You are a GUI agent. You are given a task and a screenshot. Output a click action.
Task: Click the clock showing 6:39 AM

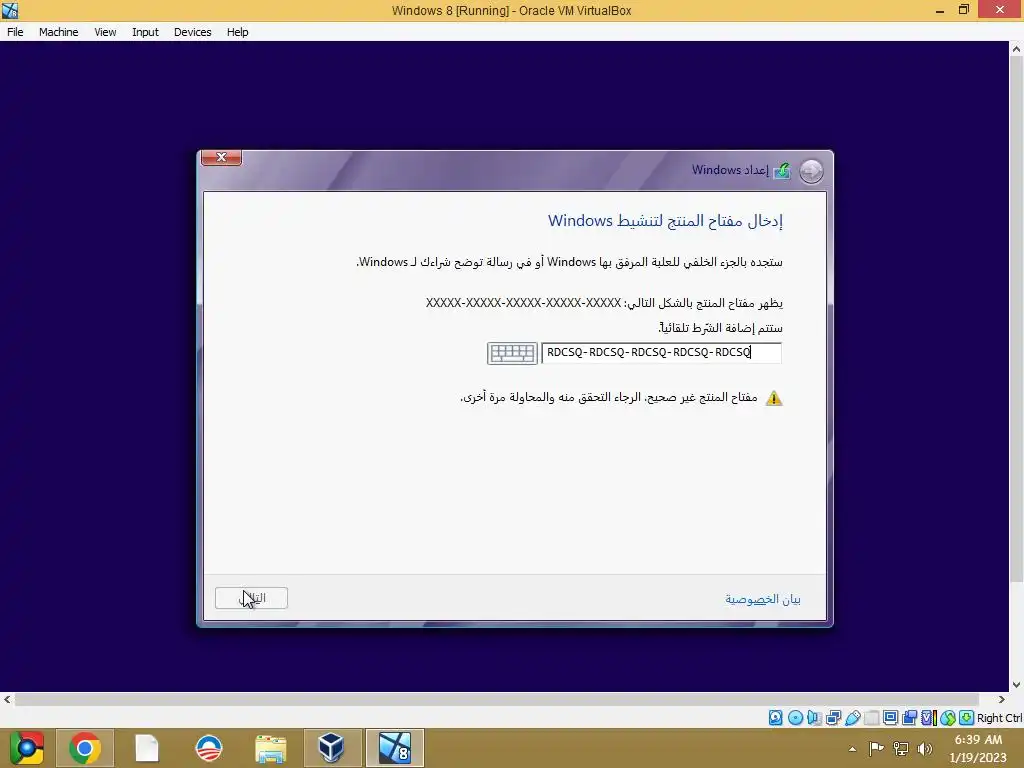pos(978,740)
